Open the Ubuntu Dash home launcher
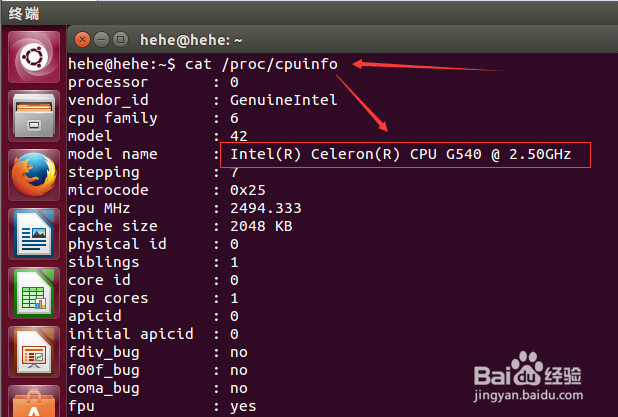 tap(34, 57)
